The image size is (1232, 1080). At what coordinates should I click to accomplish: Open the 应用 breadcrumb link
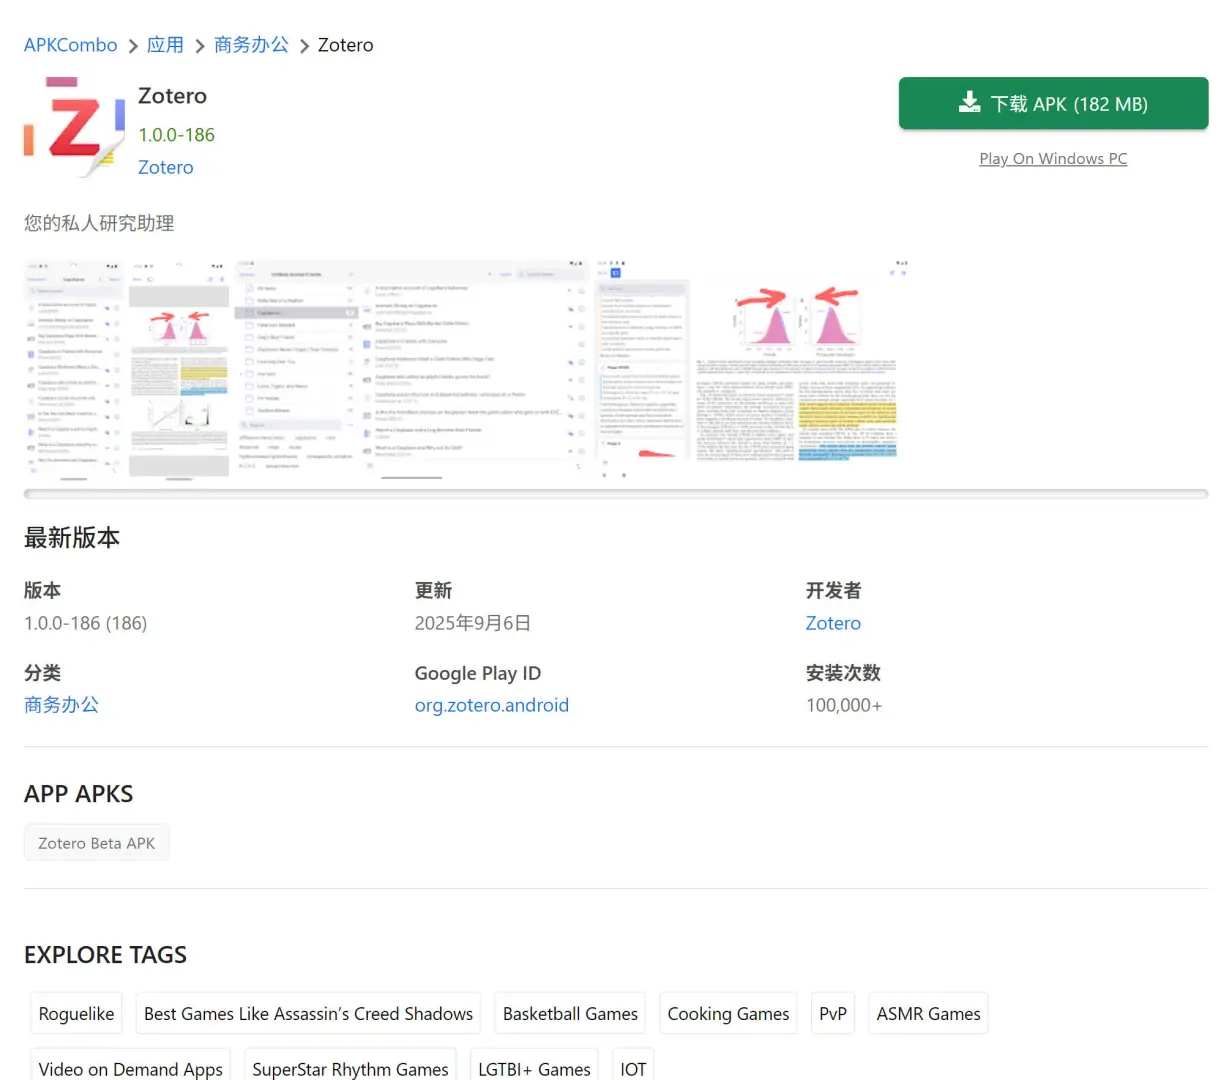tap(166, 44)
